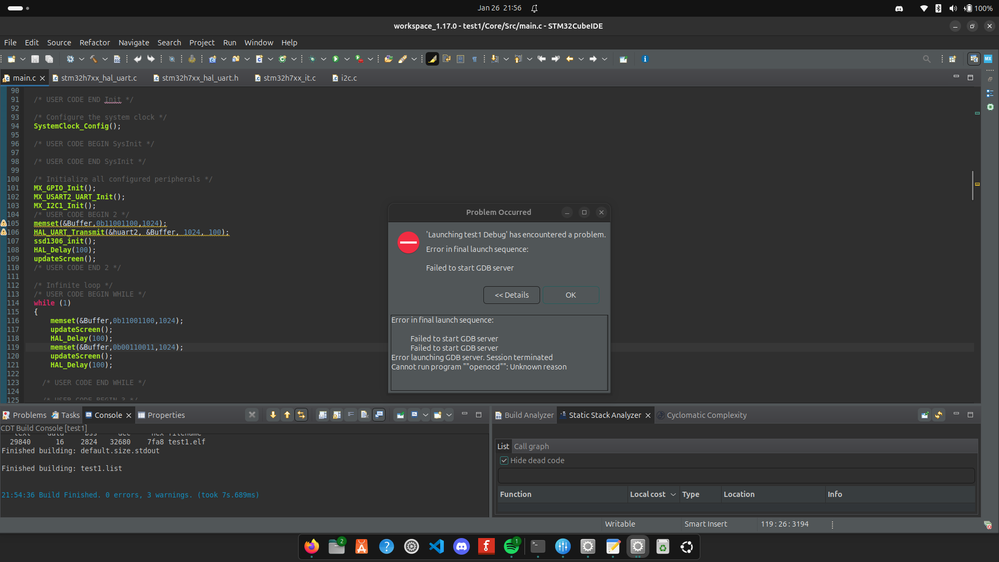
Task: Open the Run dropdown arrow beside green play
Action: point(347,59)
